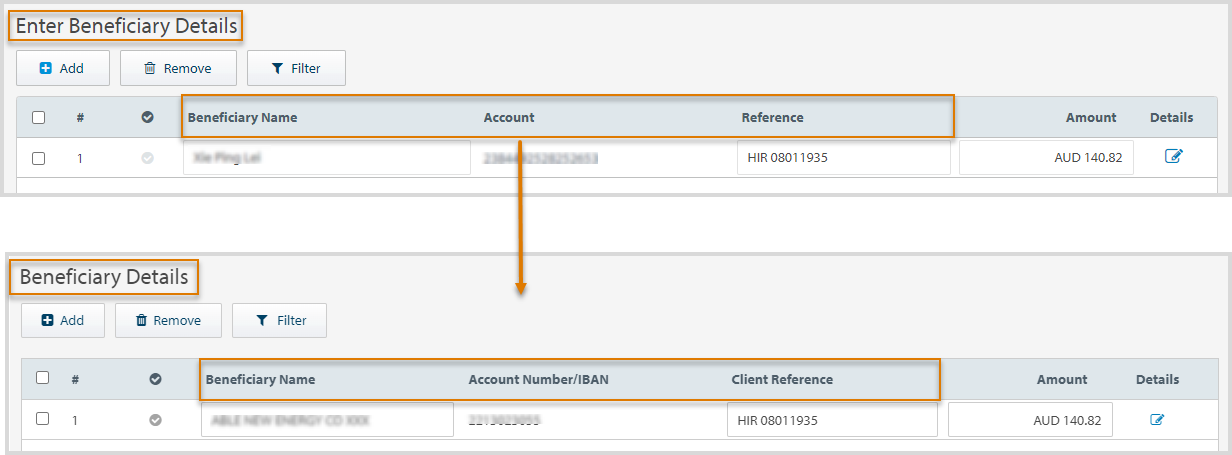The width and height of the screenshot is (1232, 455).
Task: Click the Account column header in the top table
Action: point(509,118)
